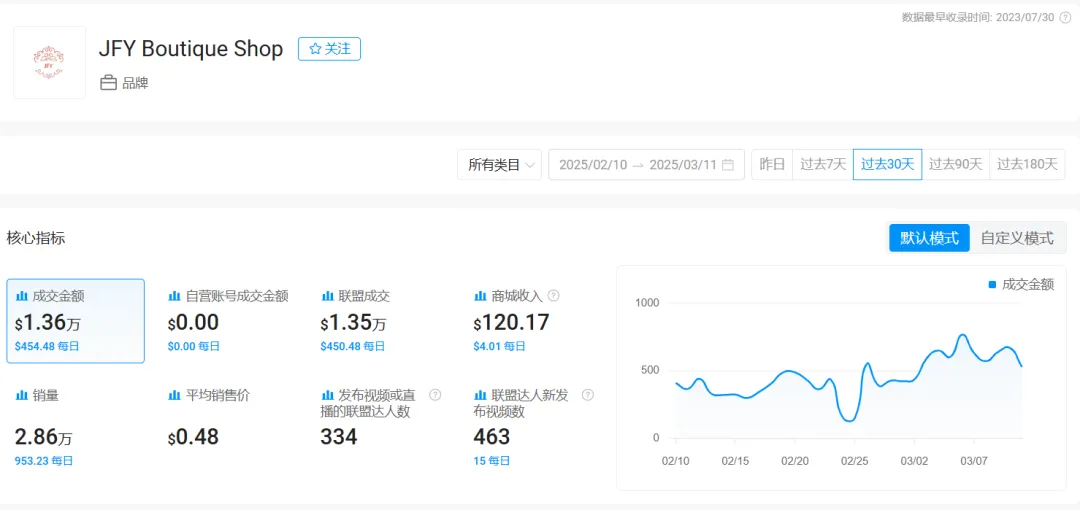
Task: Click the JFY Boutique Shop logo thumbnail
Action: point(50,63)
